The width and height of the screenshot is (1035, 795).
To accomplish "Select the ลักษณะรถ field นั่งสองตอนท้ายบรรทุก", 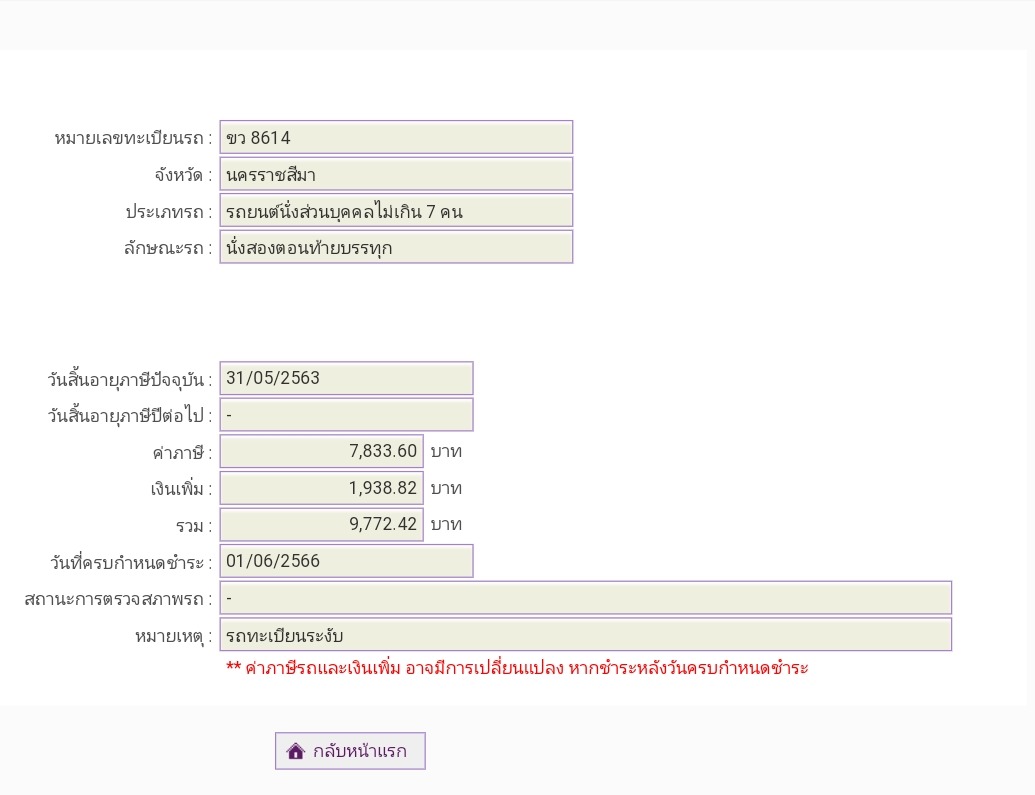I will pyautogui.click(x=396, y=247).
